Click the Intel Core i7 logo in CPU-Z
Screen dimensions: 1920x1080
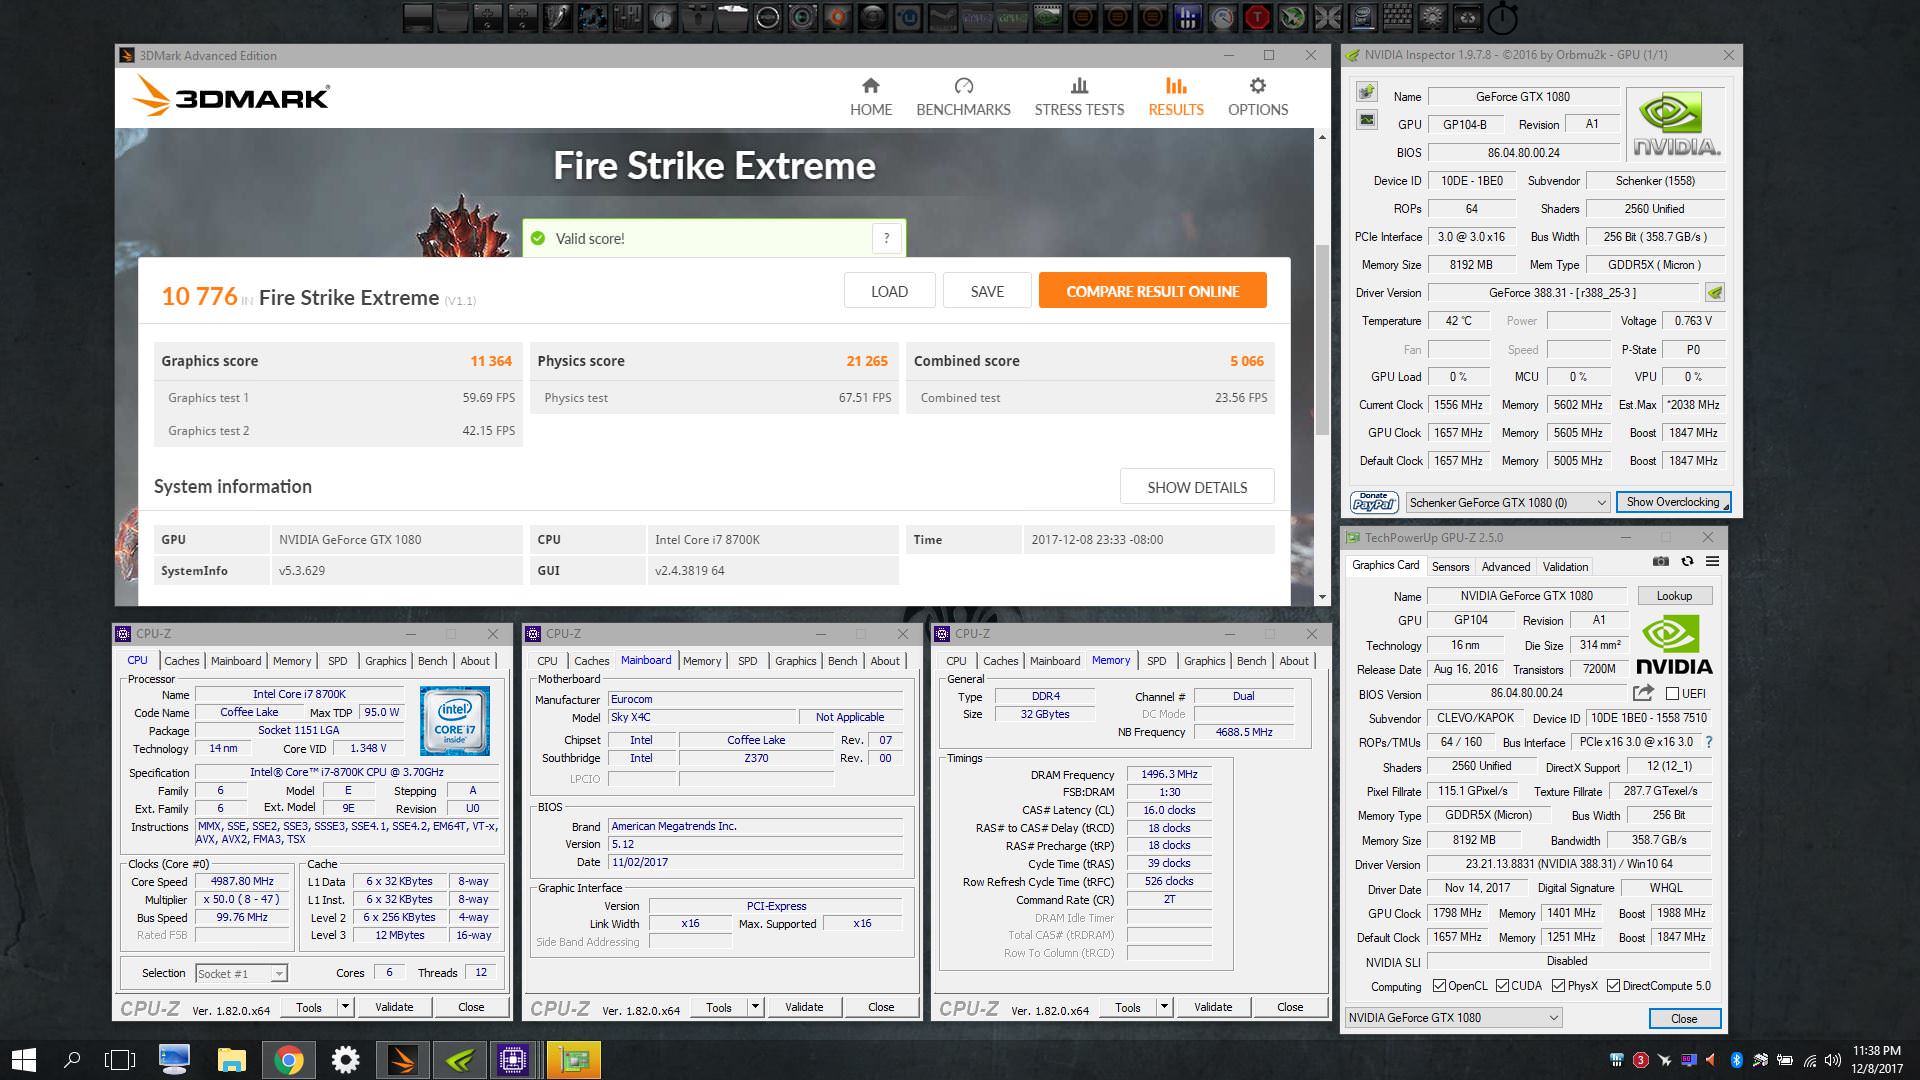[455, 721]
